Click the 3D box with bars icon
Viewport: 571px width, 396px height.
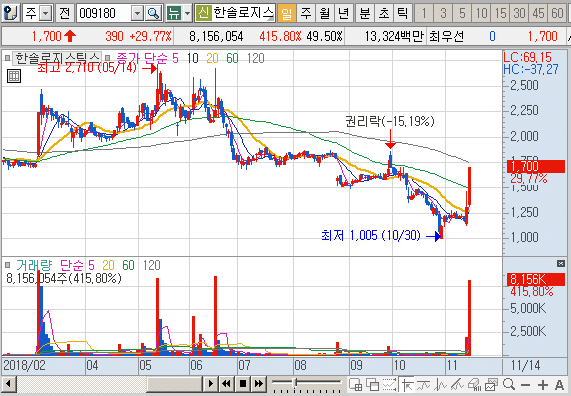(474, 384)
